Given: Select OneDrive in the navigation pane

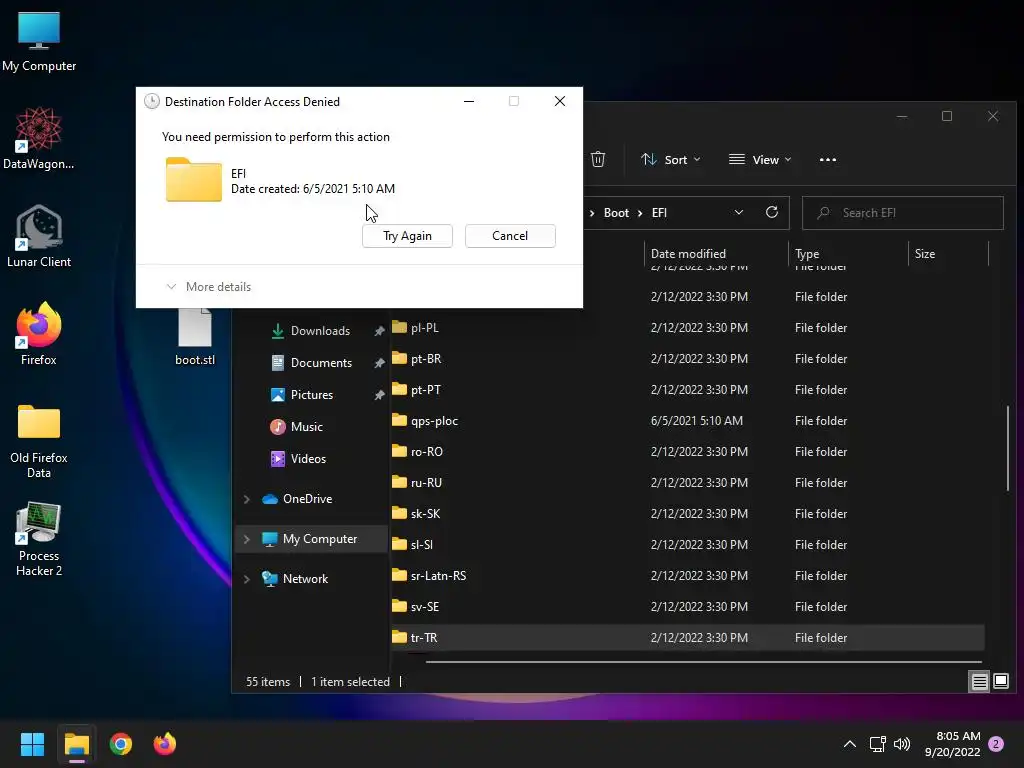Looking at the screenshot, I should 307,499.
